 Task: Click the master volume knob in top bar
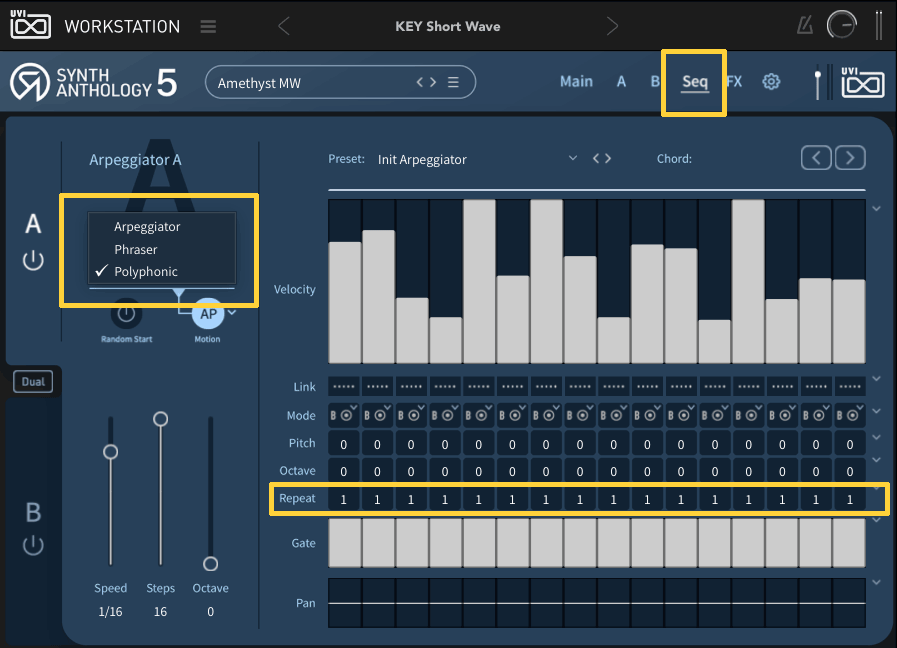(842, 25)
